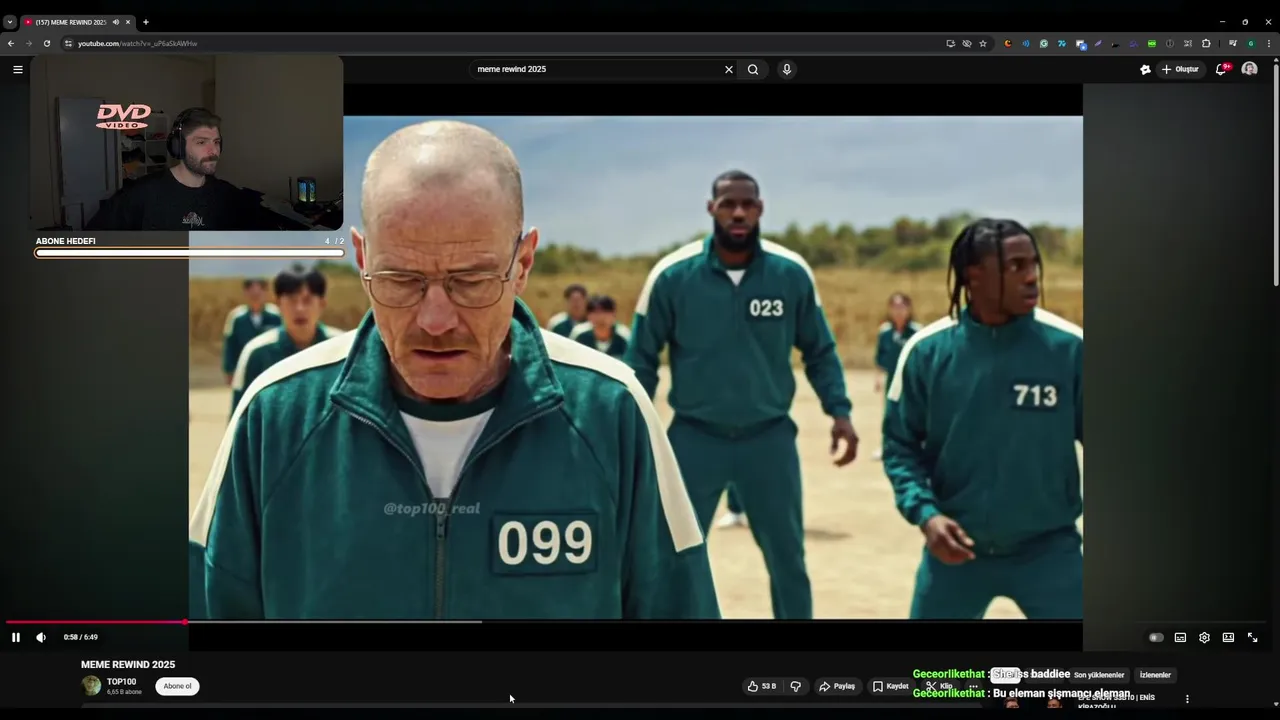Select the Son yüklenenler chip
Image resolution: width=1280 pixels, height=720 pixels.
[x=1099, y=675]
